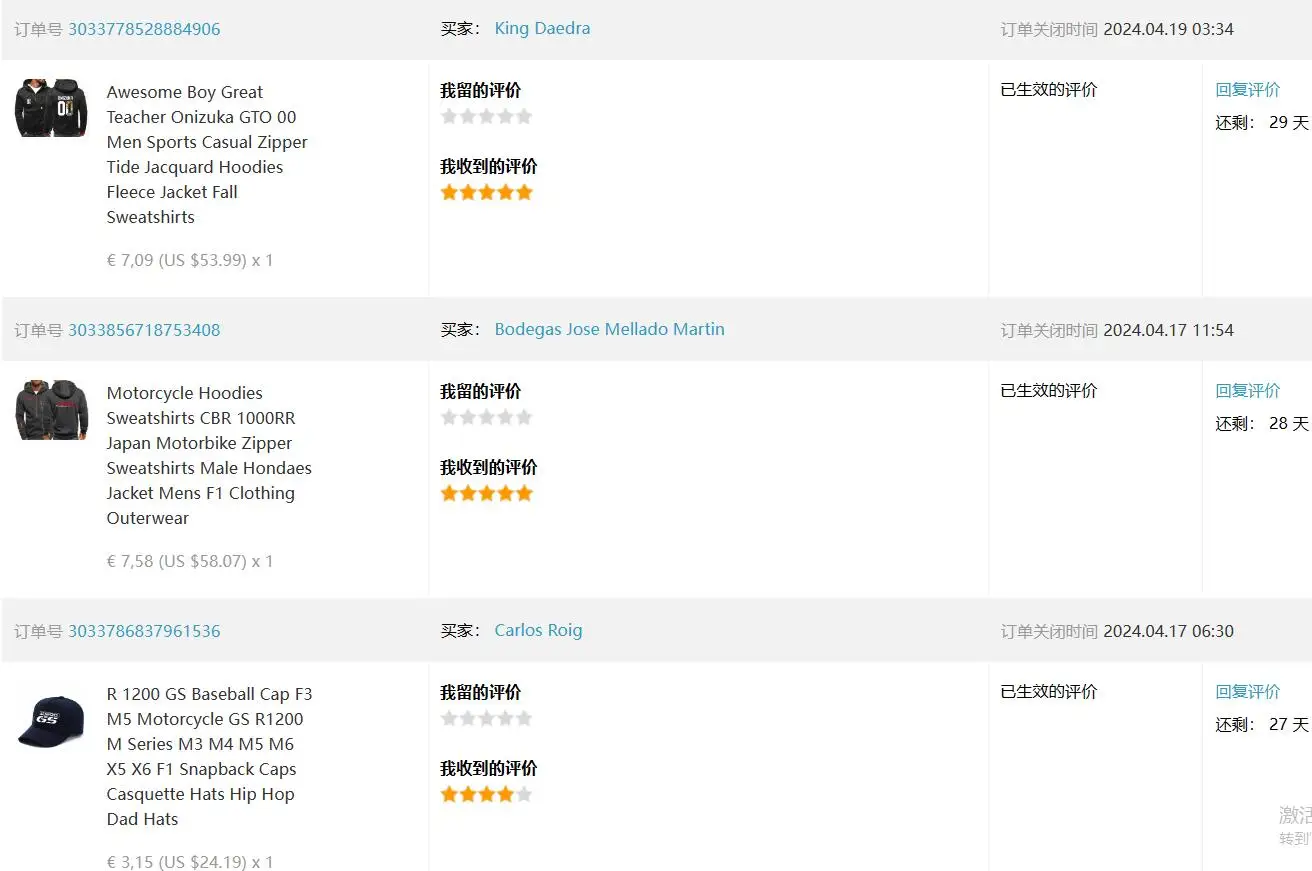This screenshot has width=1312, height=871.
Task: Reply to Carlos Roig's review
Action: pos(1247,692)
